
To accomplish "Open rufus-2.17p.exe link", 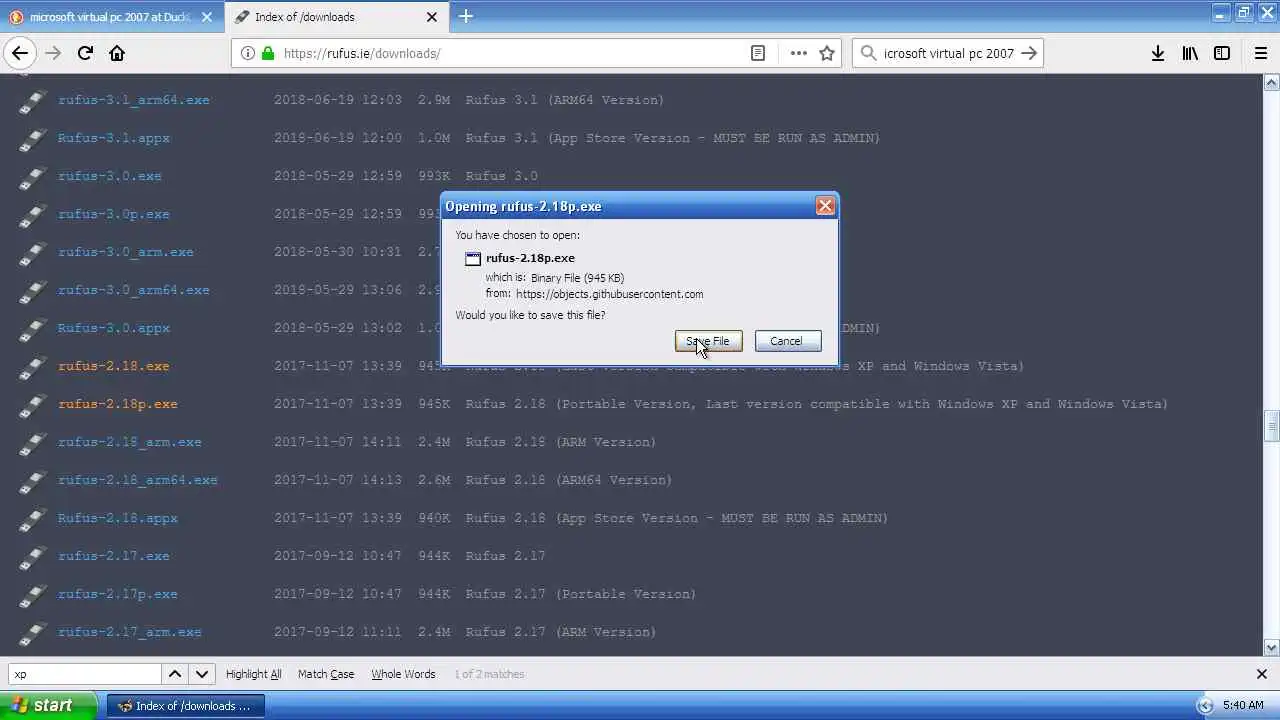I will (118, 594).
